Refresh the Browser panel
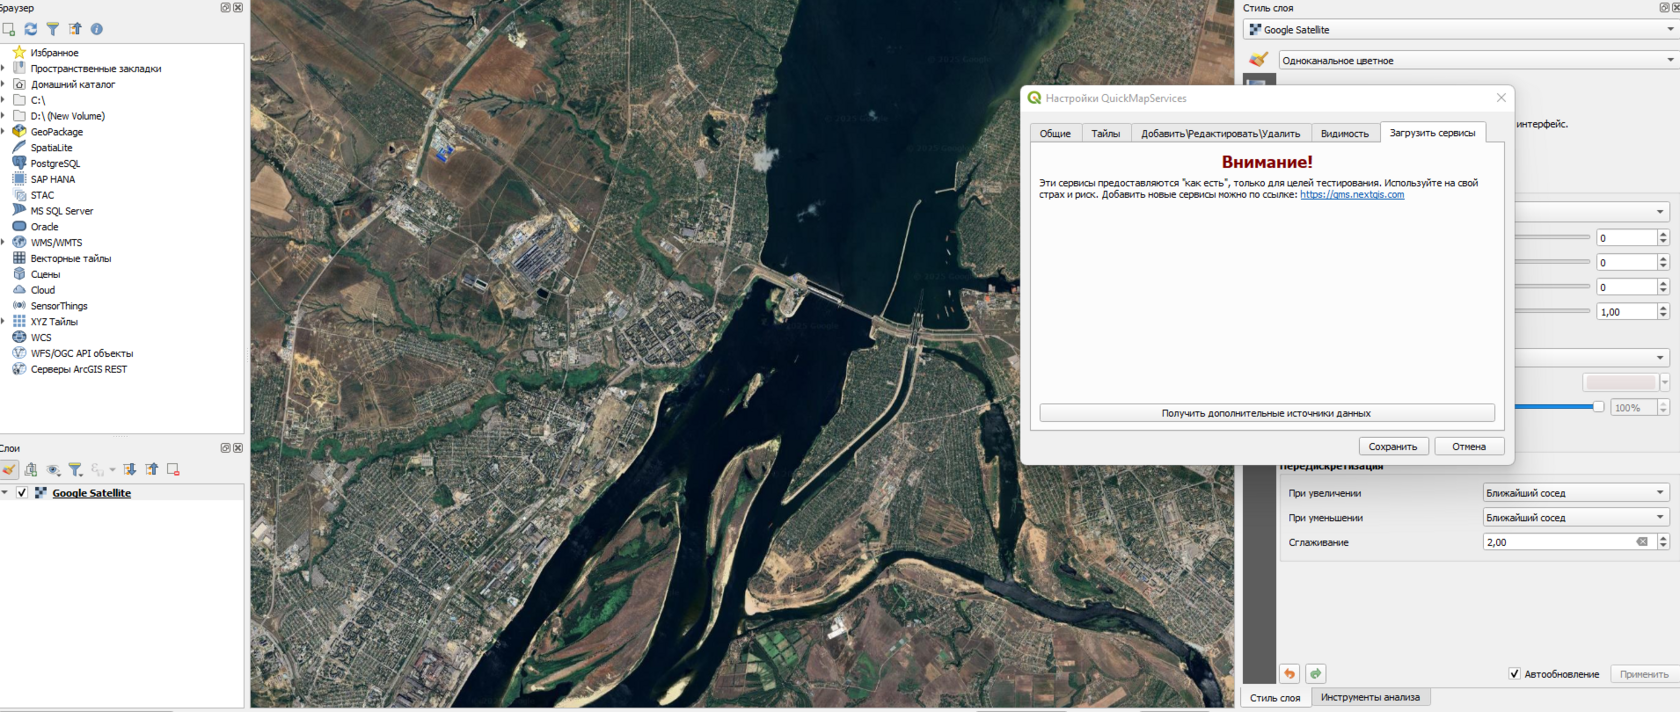Image resolution: width=1680 pixels, height=712 pixels. (x=31, y=29)
